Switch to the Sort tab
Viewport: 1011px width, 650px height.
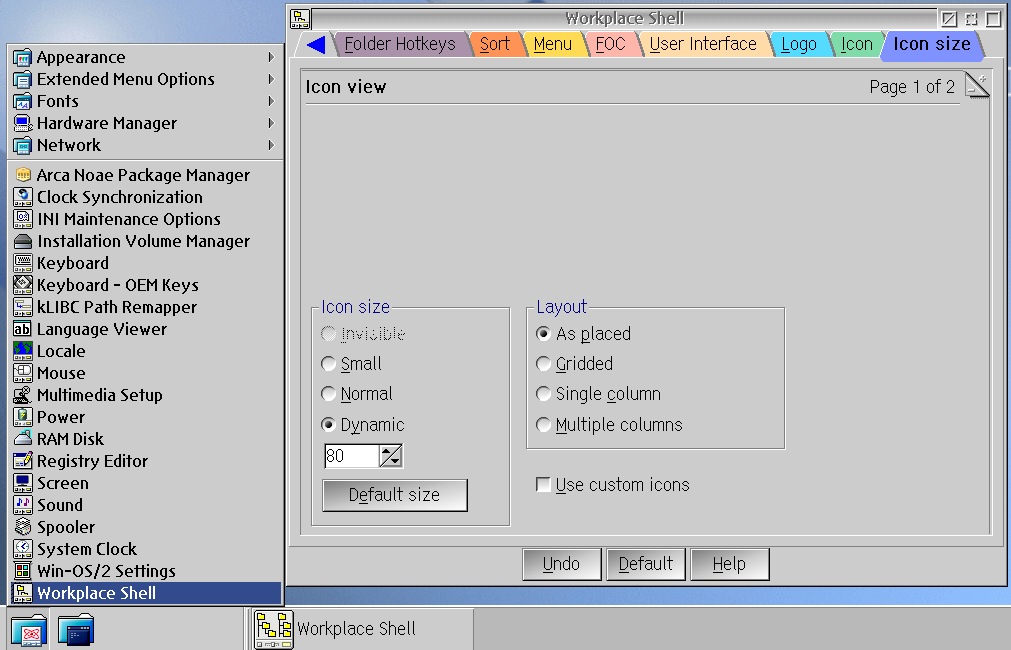click(495, 44)
